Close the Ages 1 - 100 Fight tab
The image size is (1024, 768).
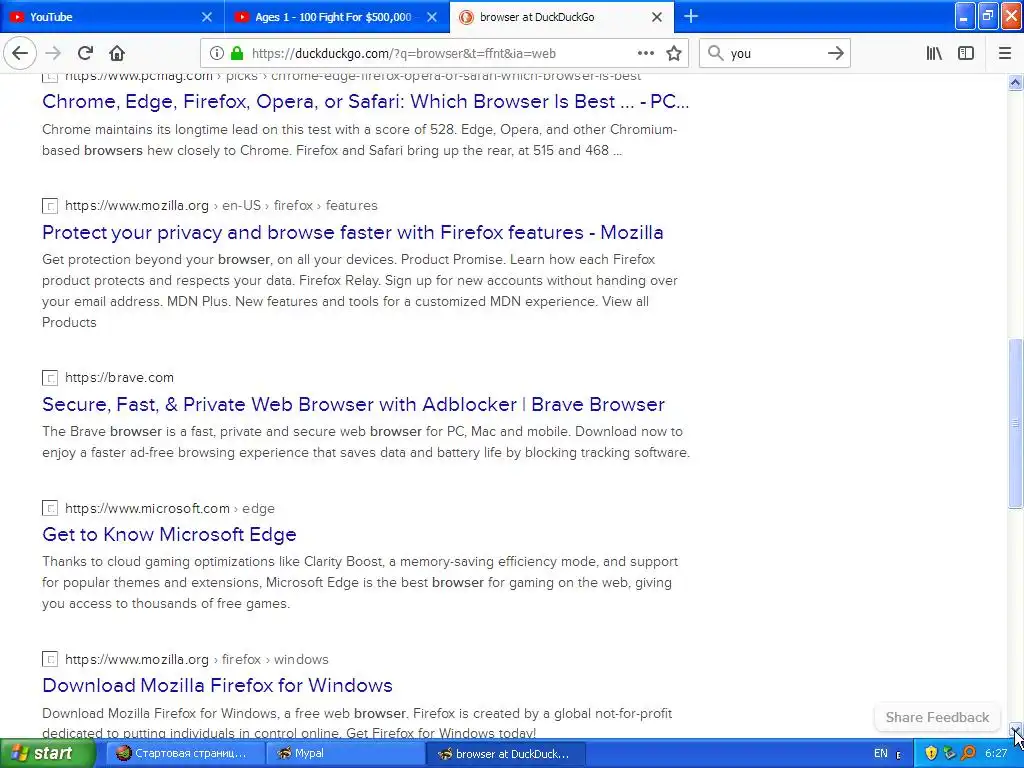tap(432, 17)
